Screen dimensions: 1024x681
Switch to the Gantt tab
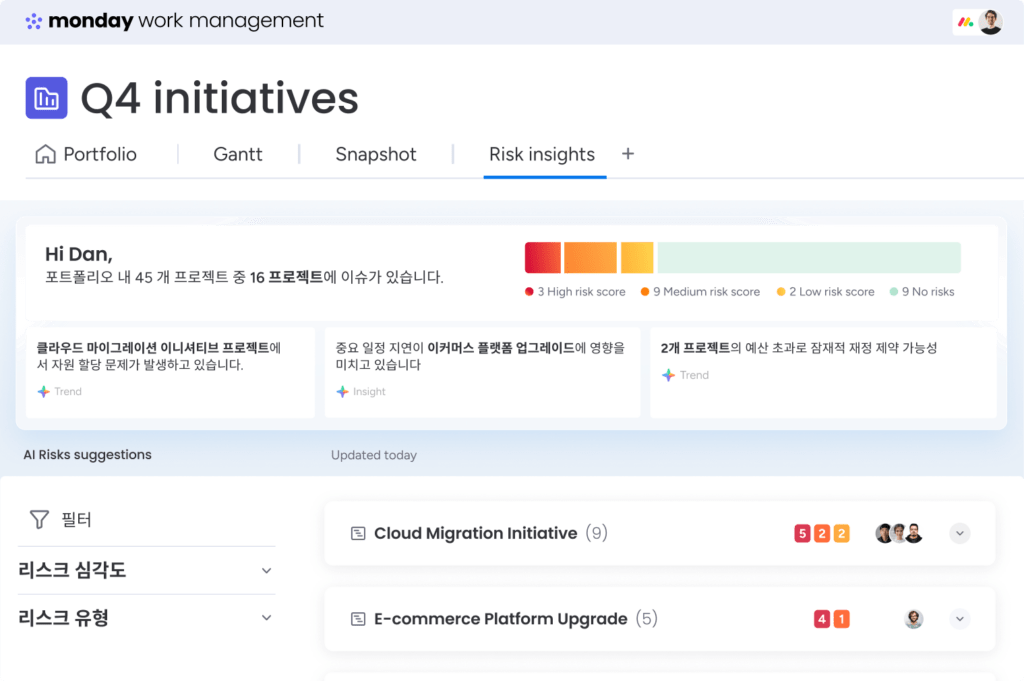click(x=238, y=154)
